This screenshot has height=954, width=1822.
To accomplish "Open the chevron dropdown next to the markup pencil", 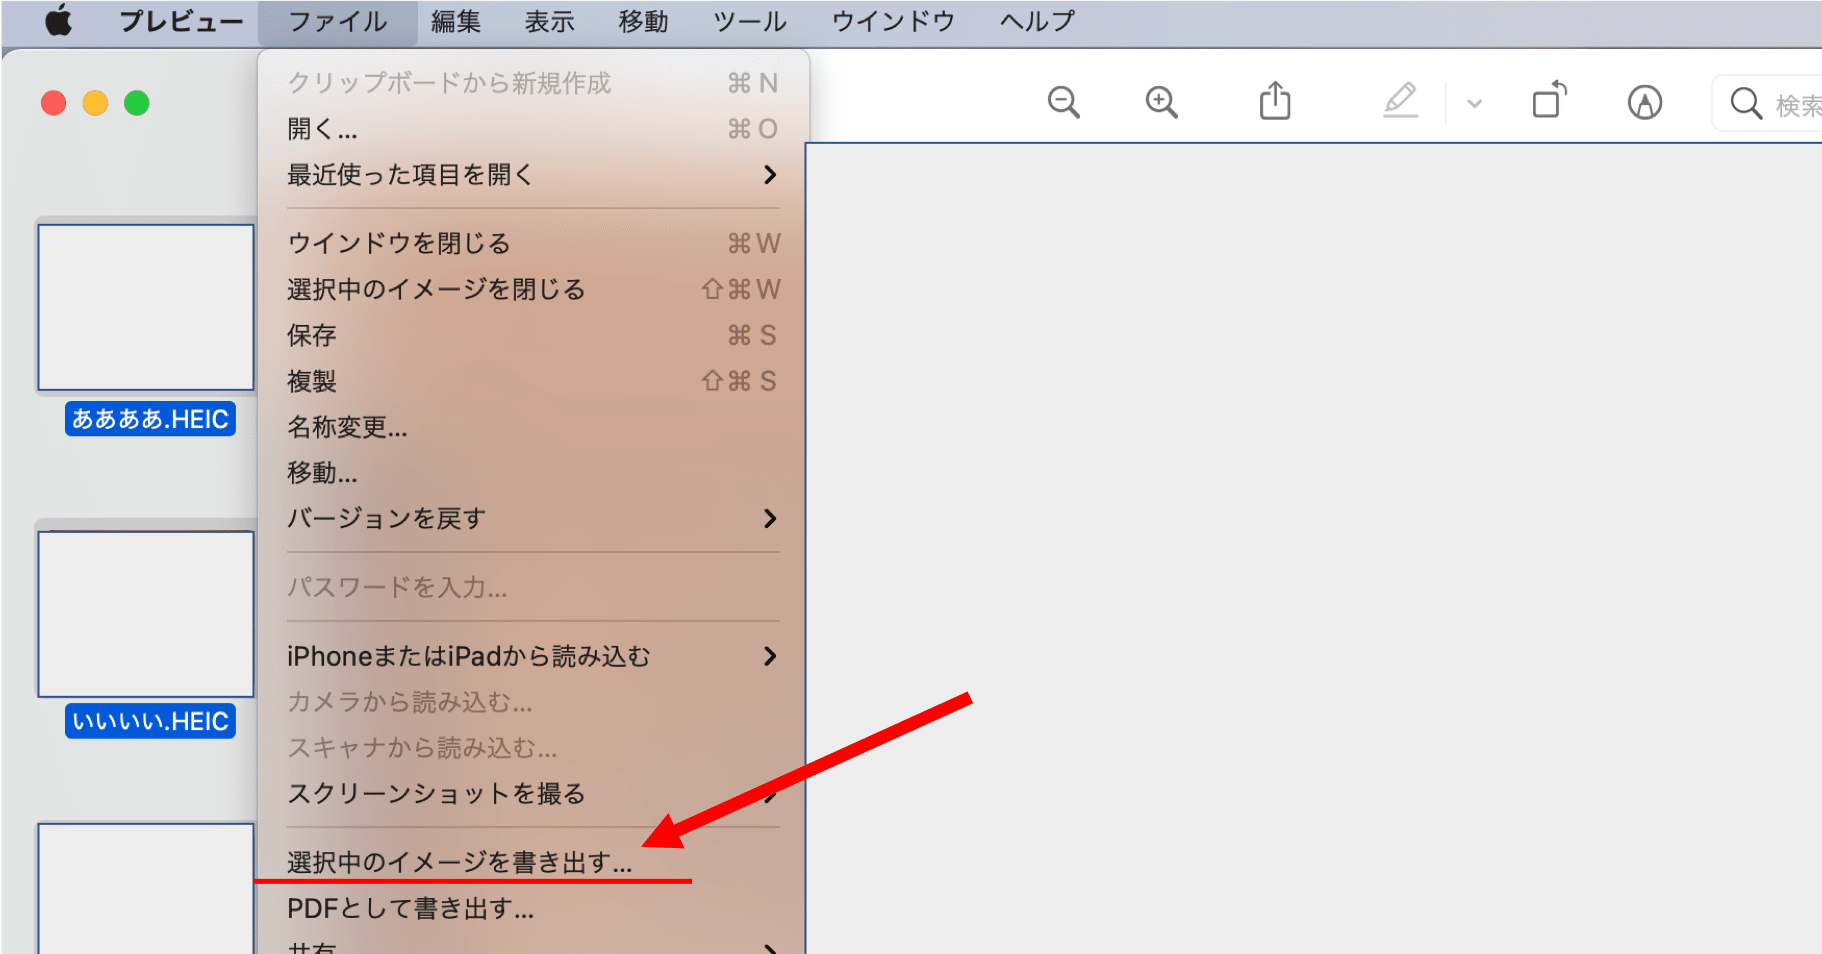I will pos(1473,102).
